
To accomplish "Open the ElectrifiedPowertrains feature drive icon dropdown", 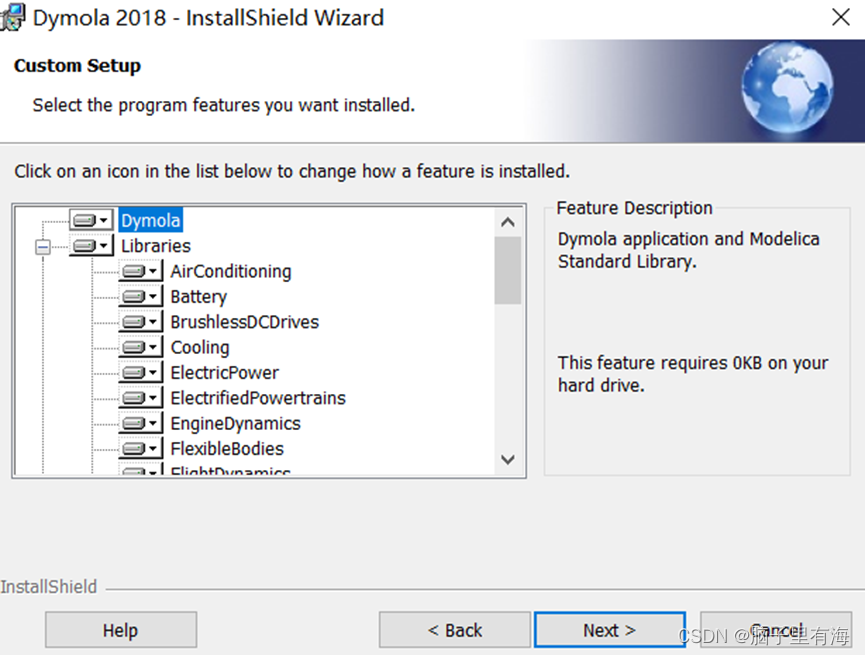I will point(141,398).
